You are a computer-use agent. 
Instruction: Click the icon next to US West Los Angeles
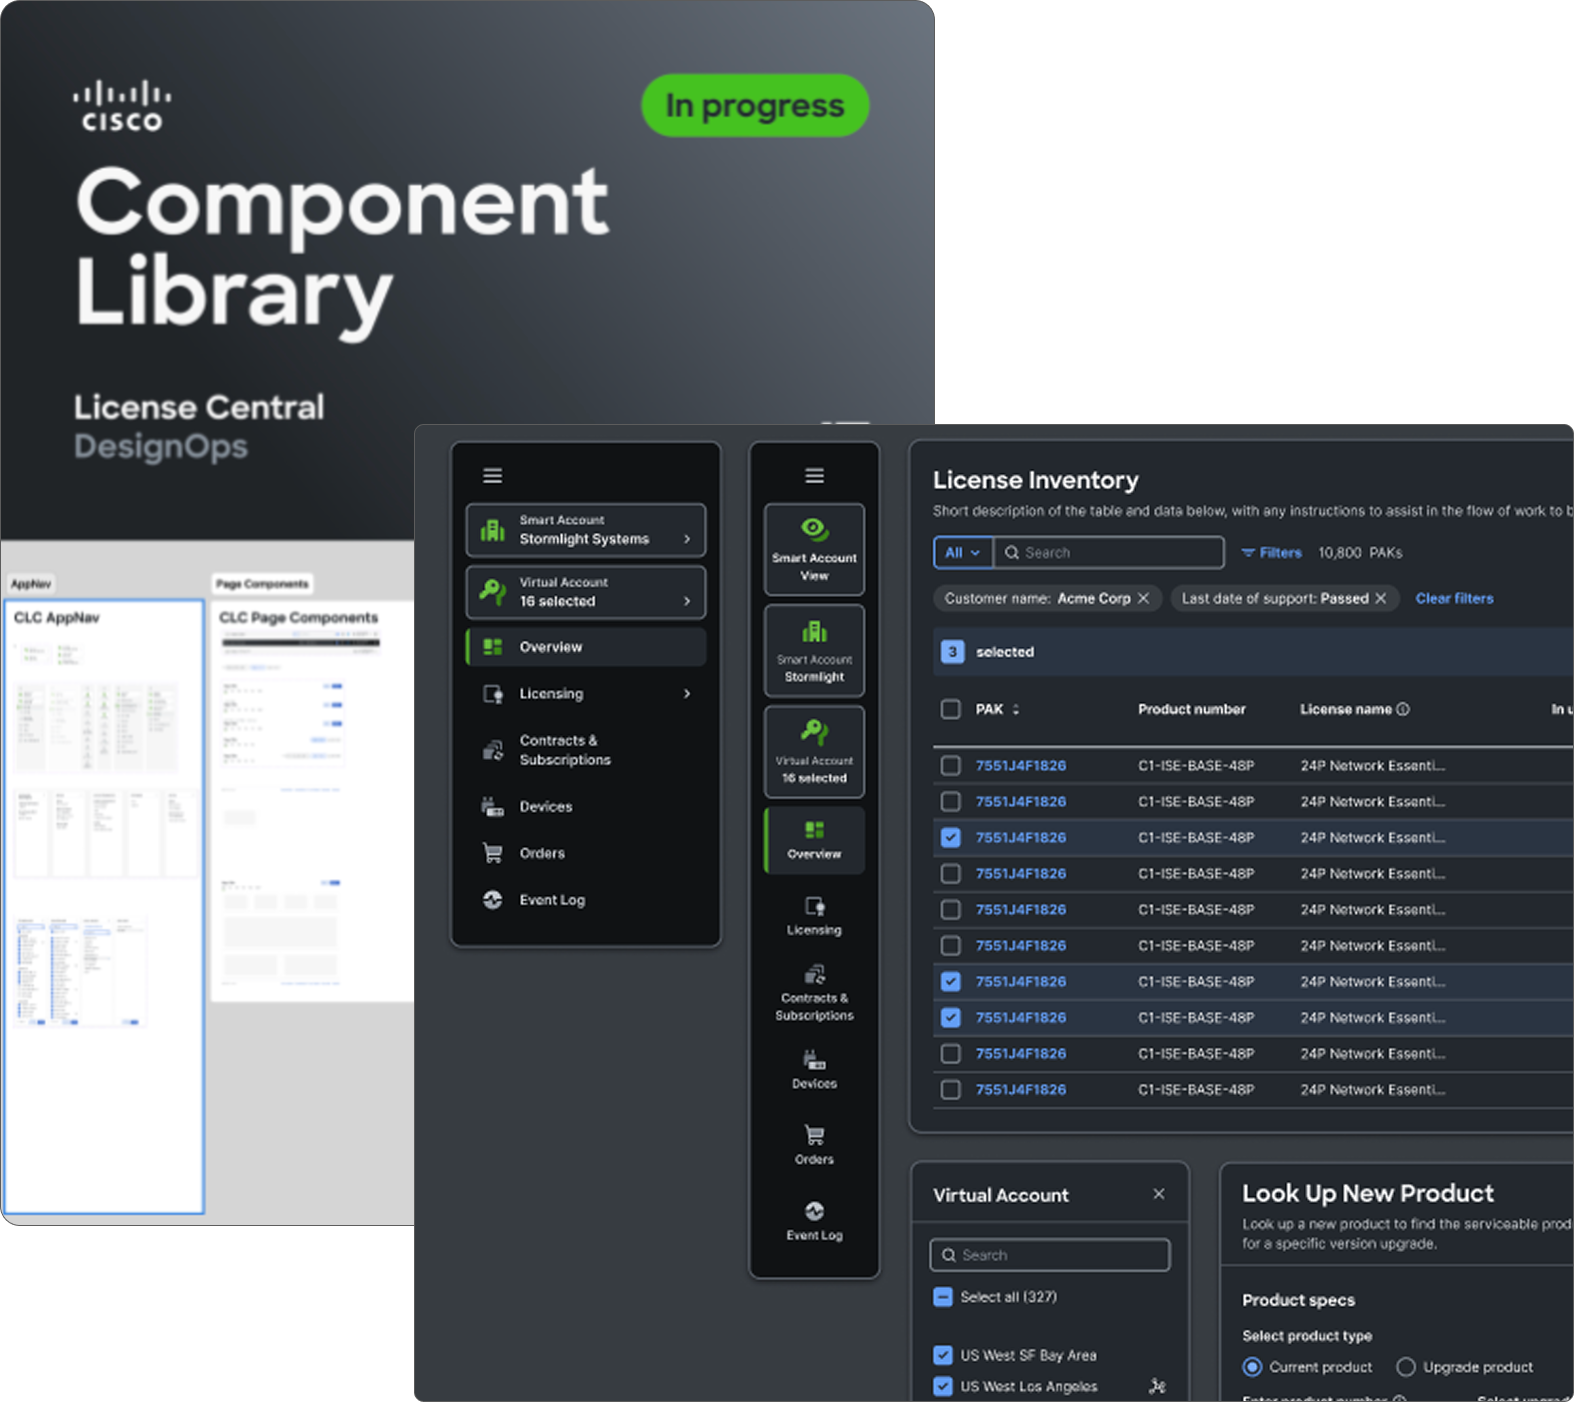(x=1157, y=1386)
